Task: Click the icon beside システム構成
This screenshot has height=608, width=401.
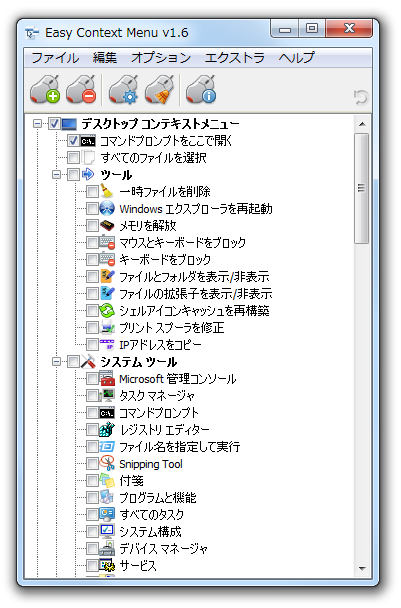Action: 107,531
